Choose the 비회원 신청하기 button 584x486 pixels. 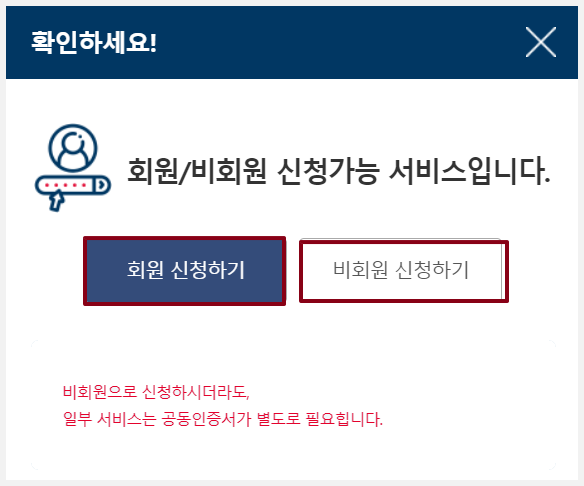[404, 271]
